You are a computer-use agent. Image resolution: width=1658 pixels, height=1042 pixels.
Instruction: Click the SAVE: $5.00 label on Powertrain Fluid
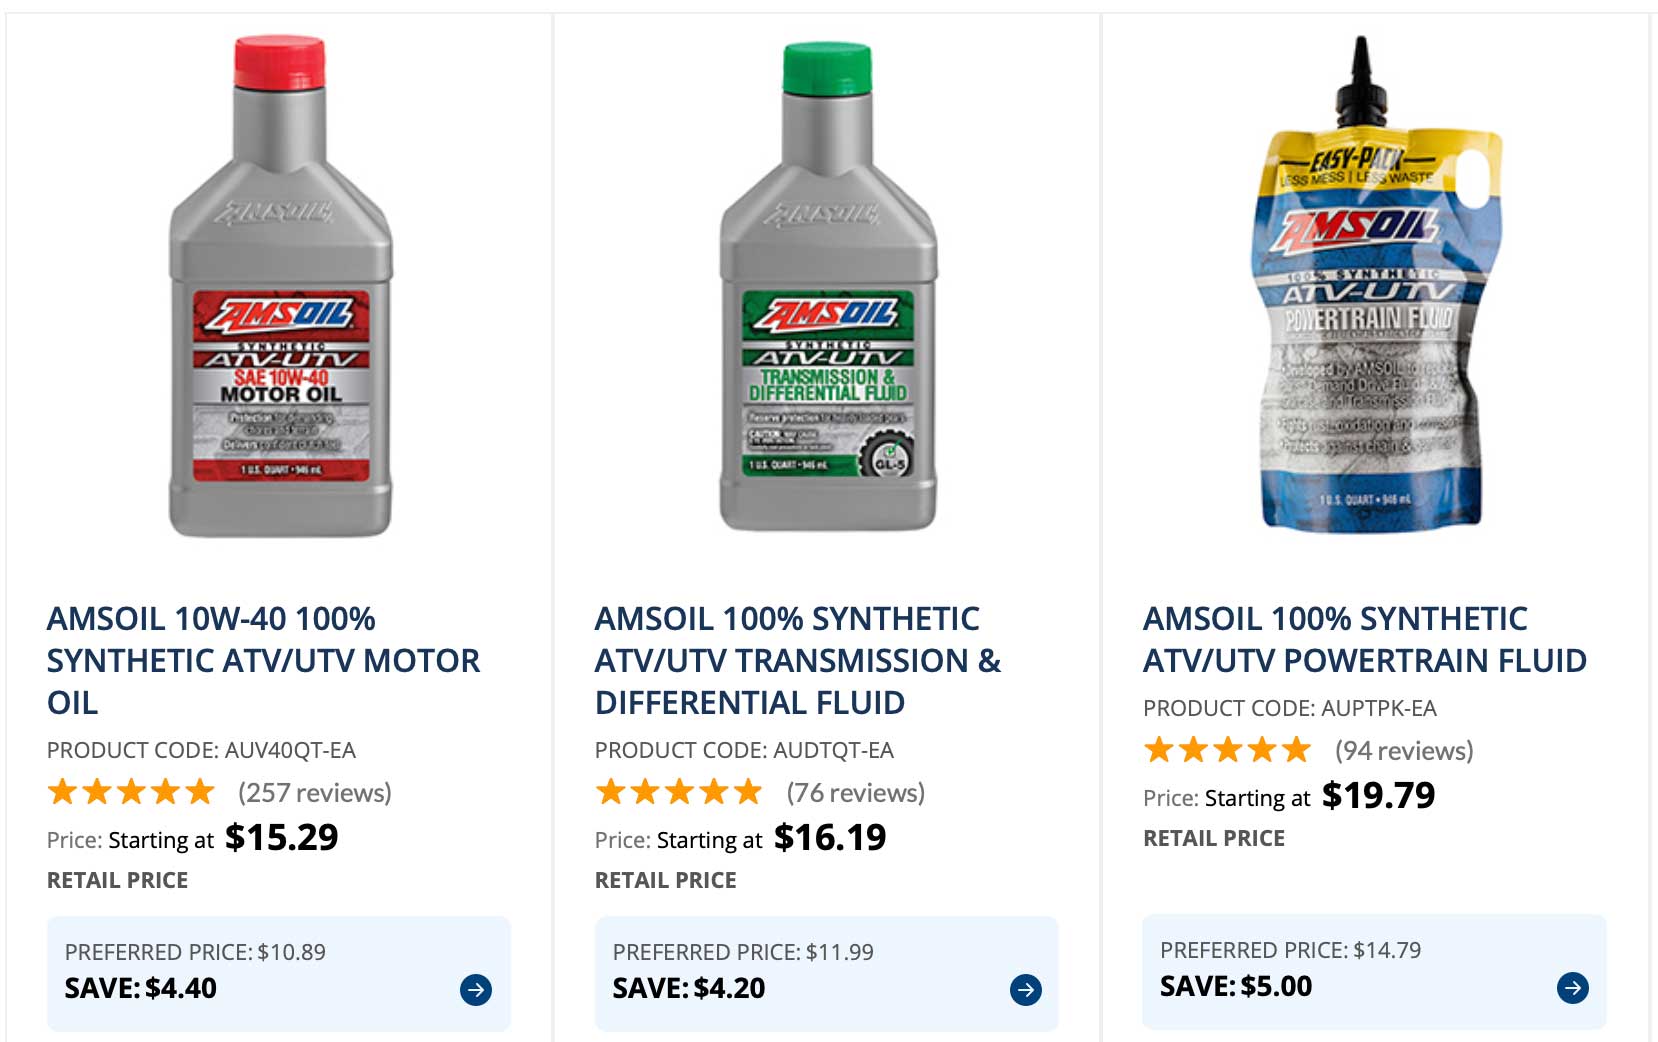pos(1236,985)
